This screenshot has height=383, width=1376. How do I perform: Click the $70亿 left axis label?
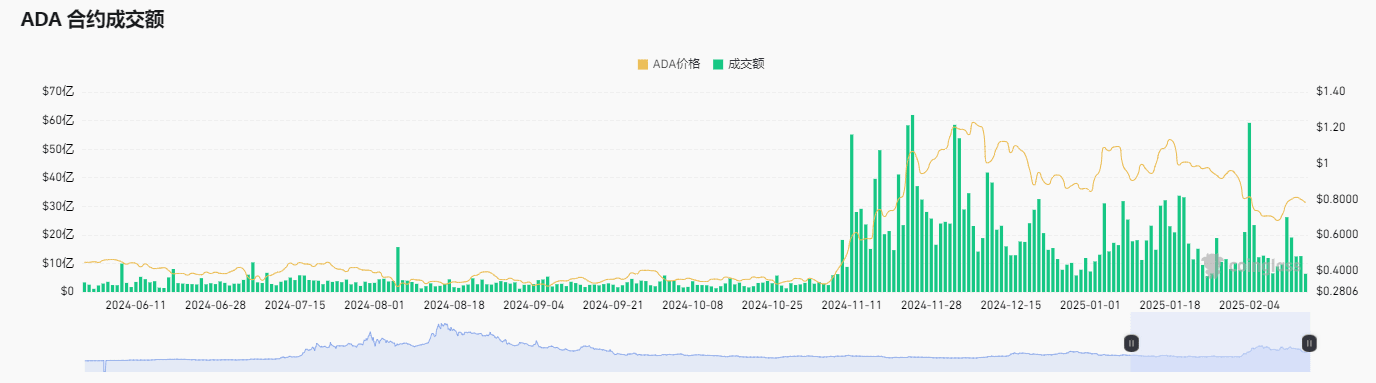(x=58, y=92)
